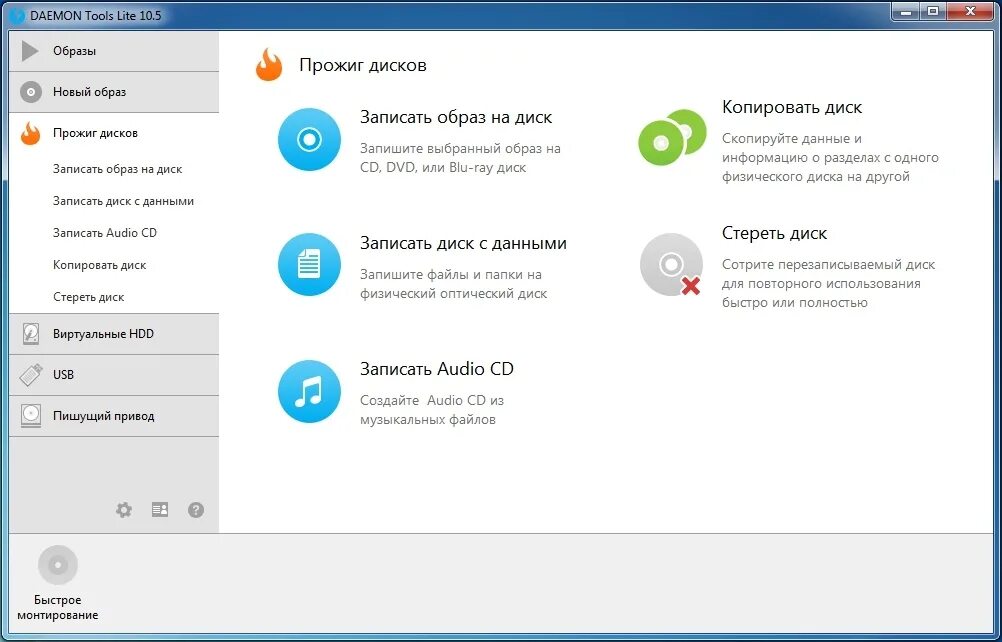Screen dimensions: 1002x642
Task: Click the Стереть диск main heading
Action: (775, 233)
